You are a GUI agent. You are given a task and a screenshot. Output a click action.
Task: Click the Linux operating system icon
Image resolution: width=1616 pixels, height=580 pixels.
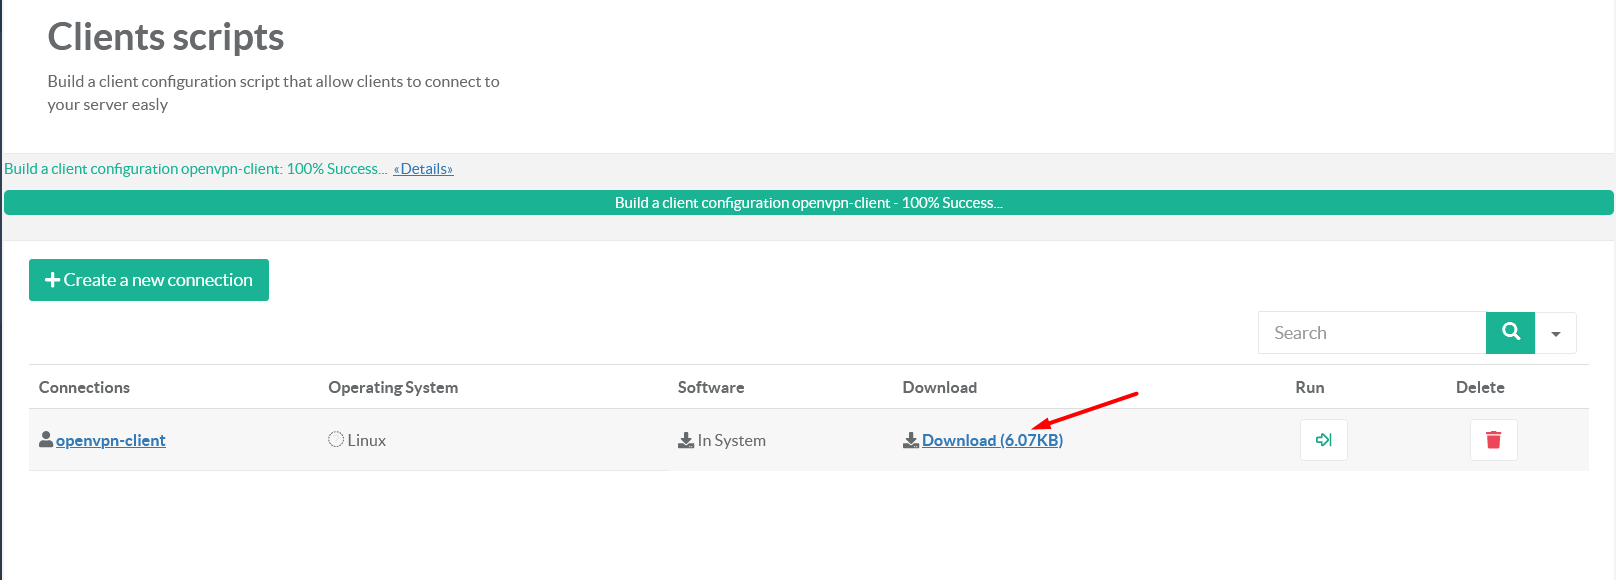pos(336,439)
